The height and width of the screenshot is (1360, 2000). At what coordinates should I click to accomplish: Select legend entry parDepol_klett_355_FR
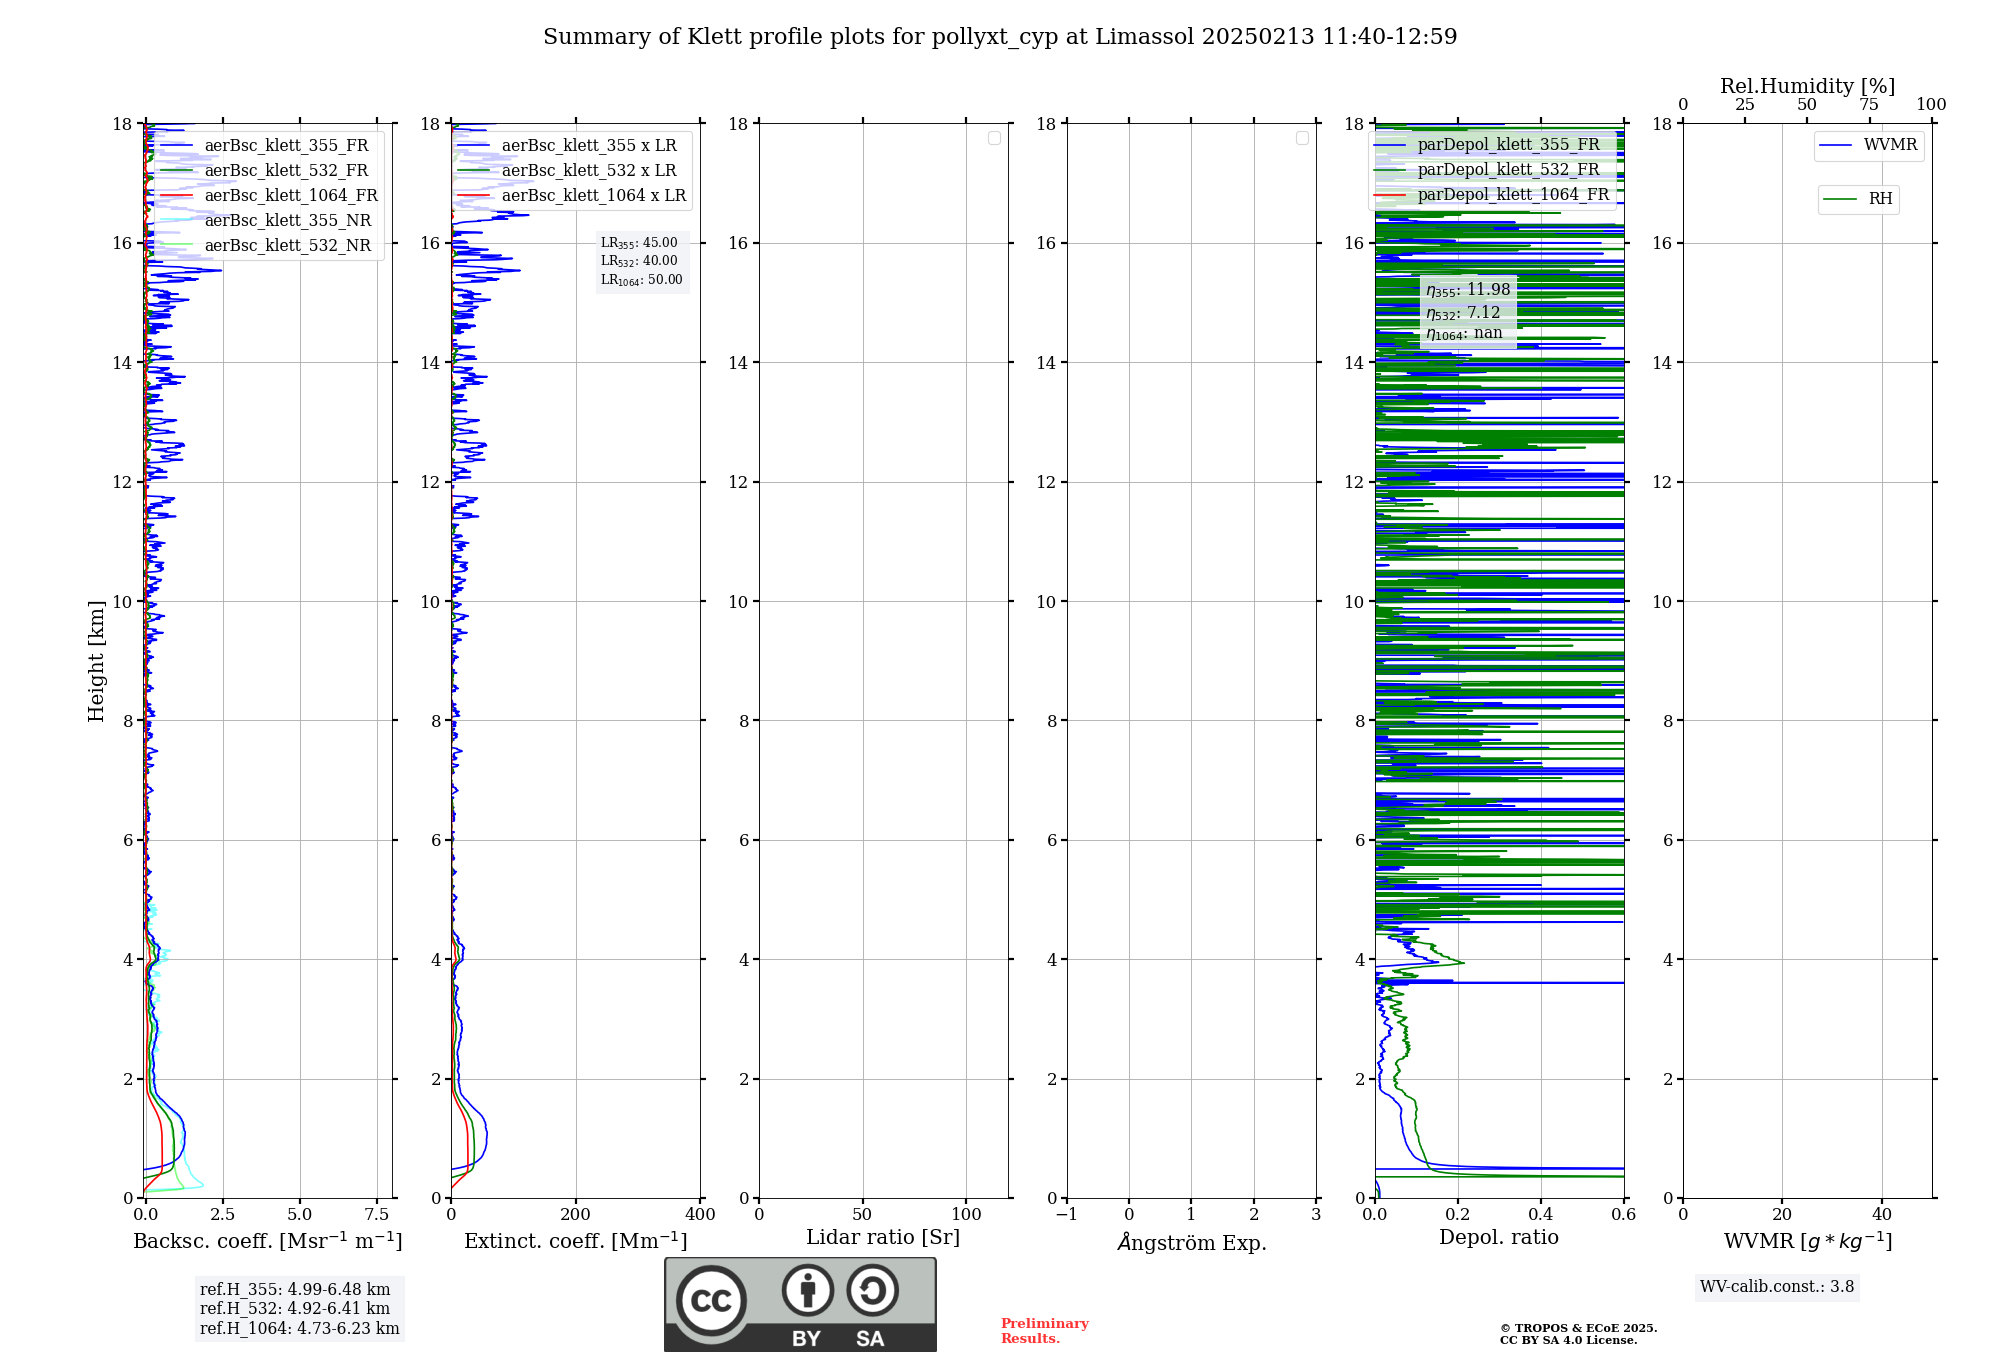click(1488, 144)
